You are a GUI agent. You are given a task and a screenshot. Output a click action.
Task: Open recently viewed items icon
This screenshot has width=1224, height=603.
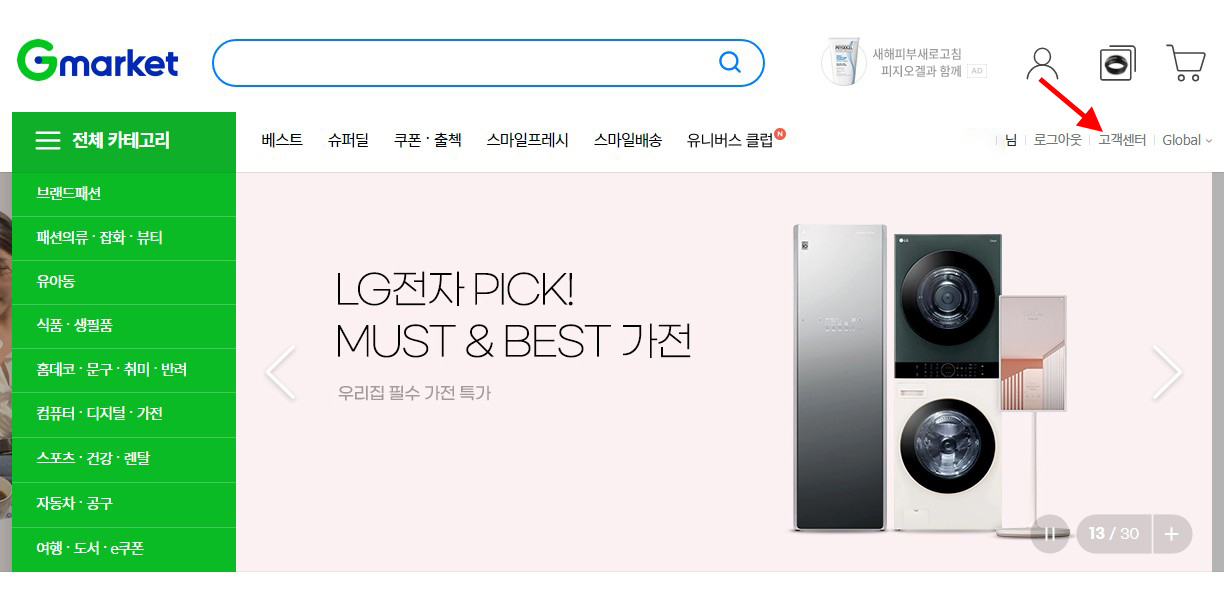(x=1117, y=63)
